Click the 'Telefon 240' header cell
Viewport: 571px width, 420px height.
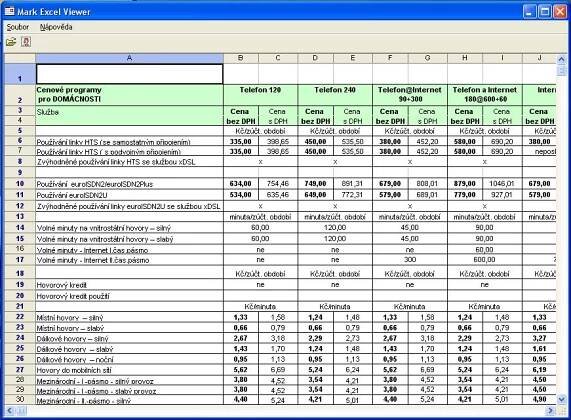tap(335, 95)
